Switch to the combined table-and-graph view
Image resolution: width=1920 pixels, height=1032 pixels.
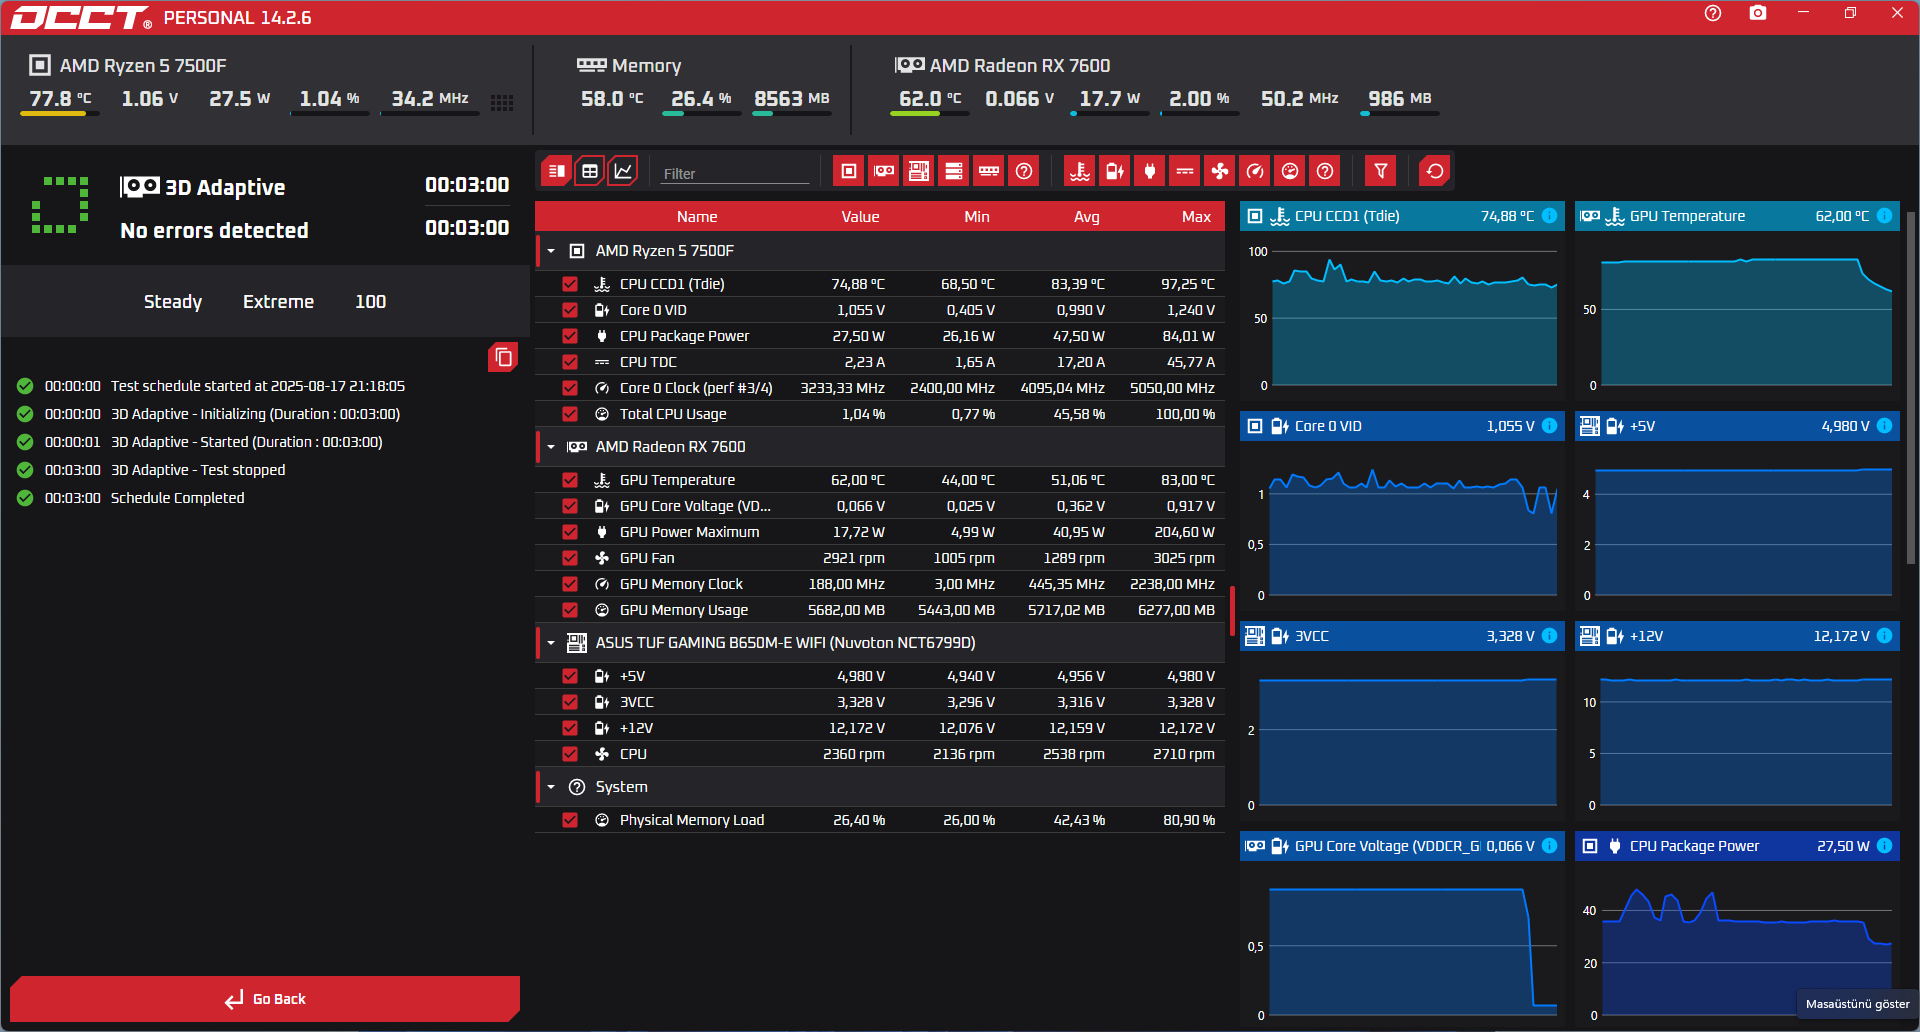[557, 171]
